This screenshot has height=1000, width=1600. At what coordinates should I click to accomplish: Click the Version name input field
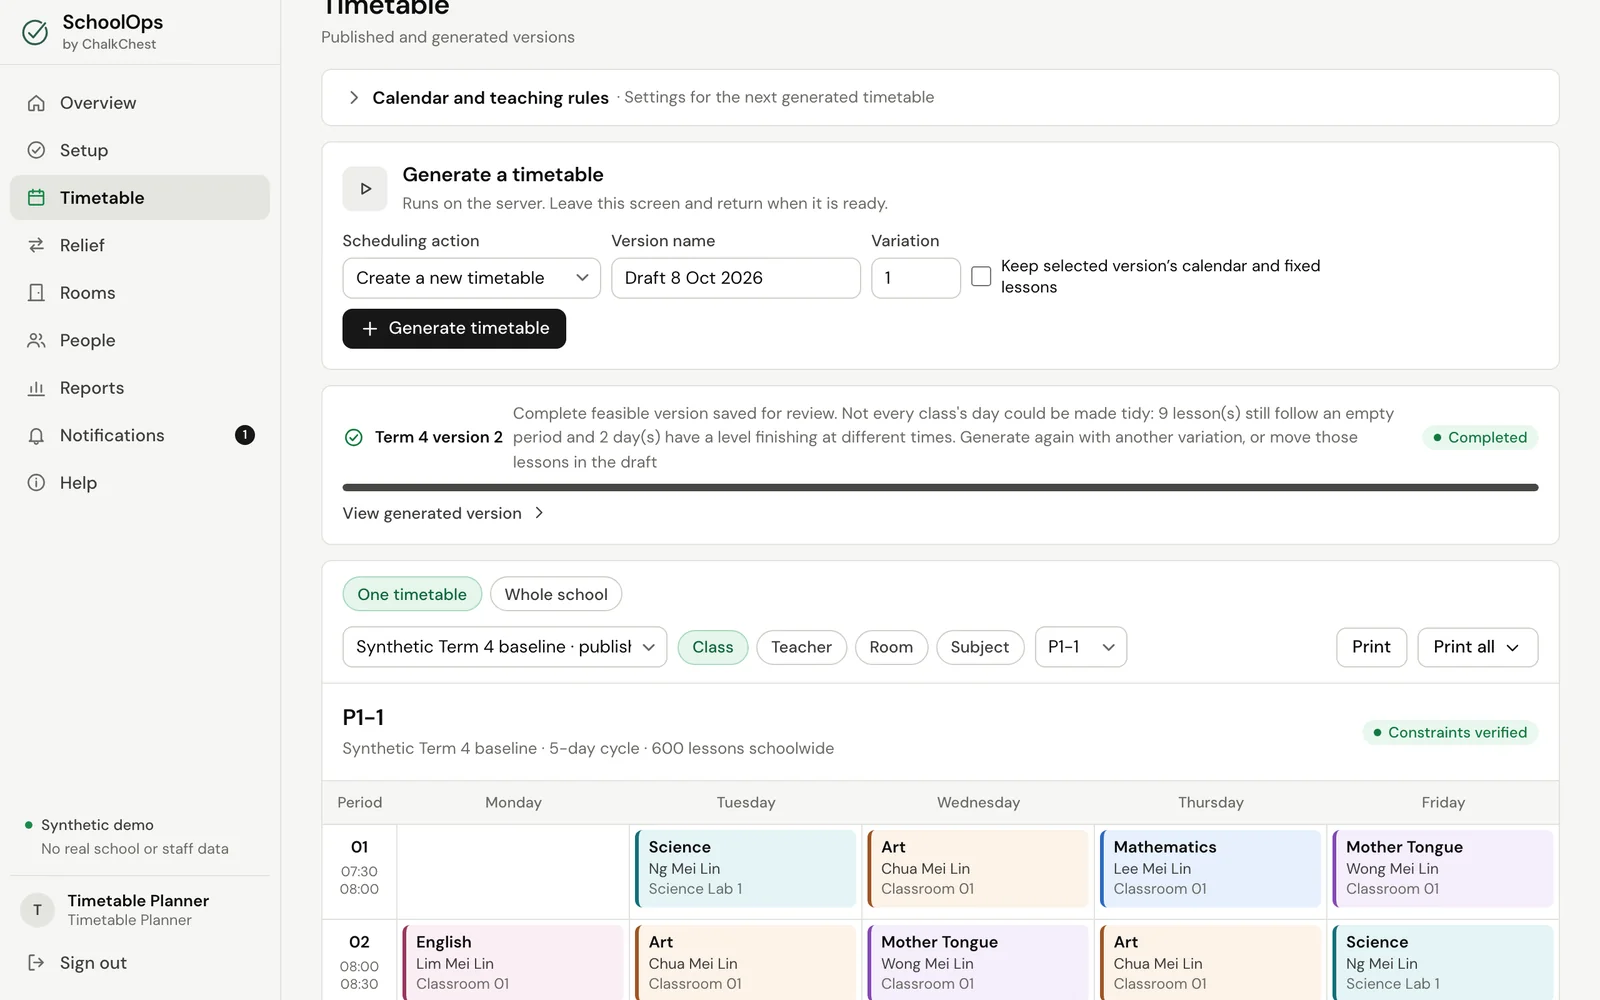coord(735,278)
